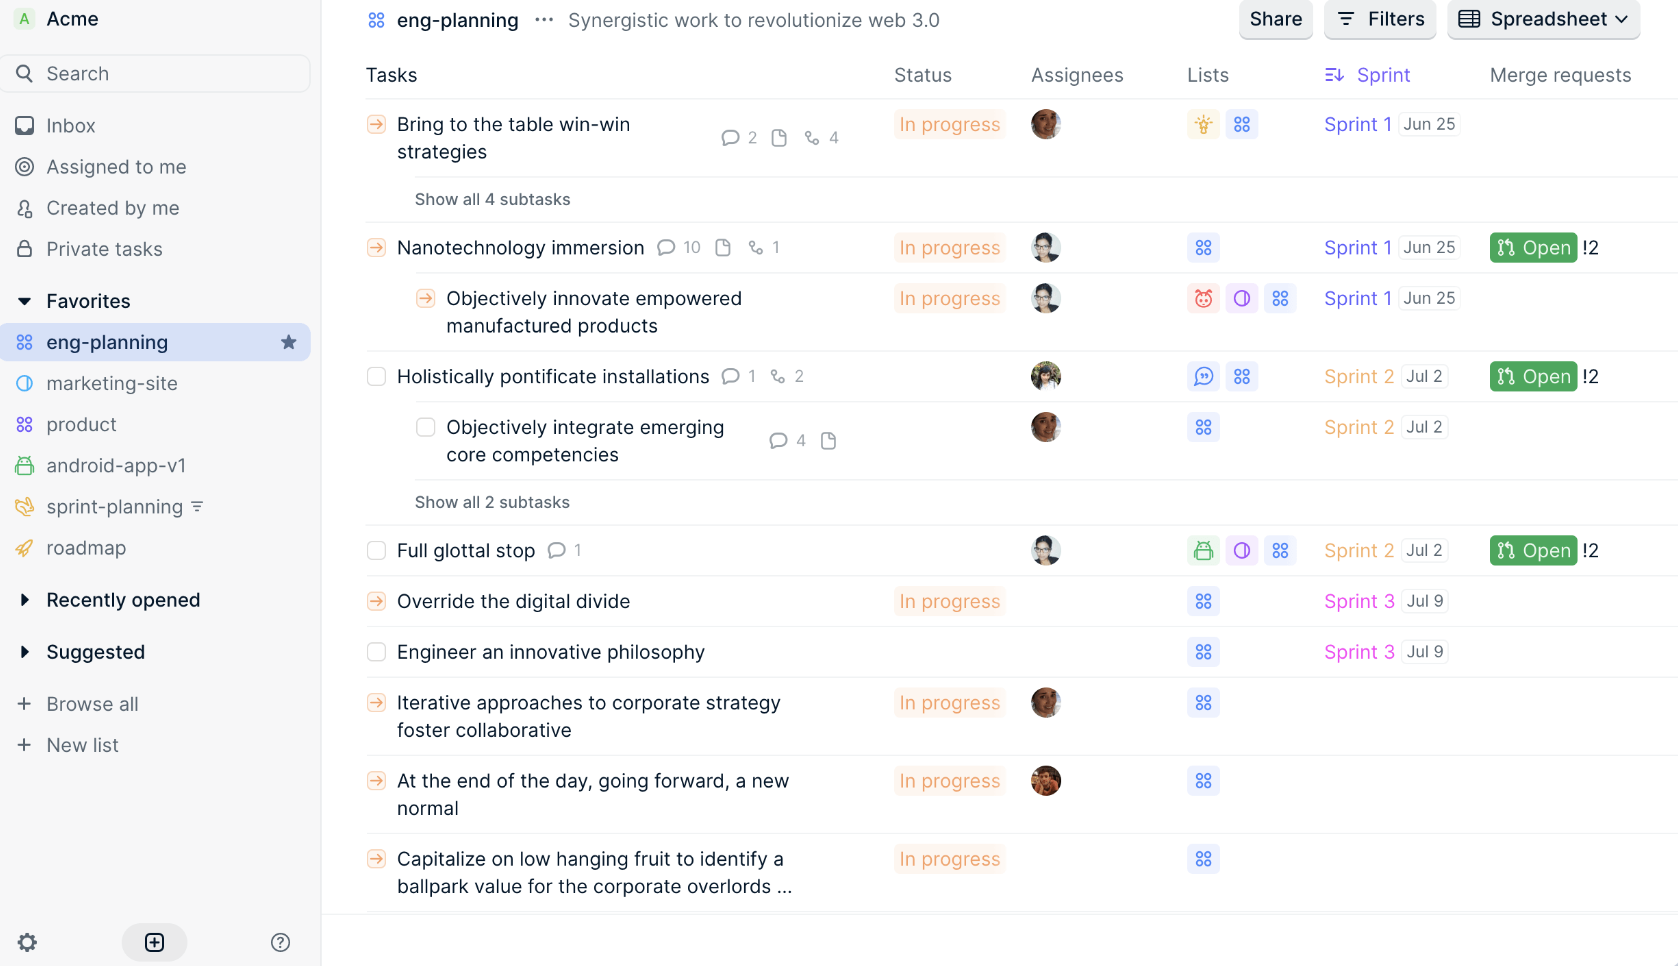Check off Holistically pontificate installations task

(376, 377)
